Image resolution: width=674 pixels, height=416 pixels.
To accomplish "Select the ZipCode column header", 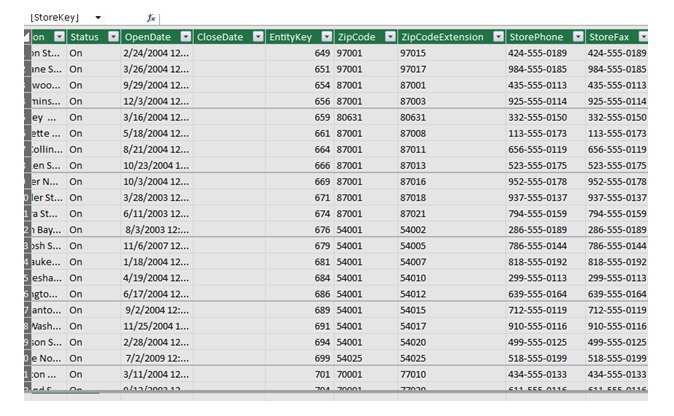I will [366, 37].
